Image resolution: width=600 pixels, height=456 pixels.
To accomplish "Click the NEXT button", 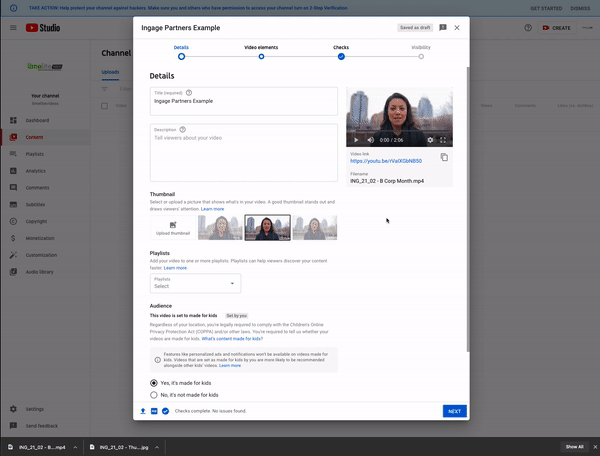I will (455, 411).
